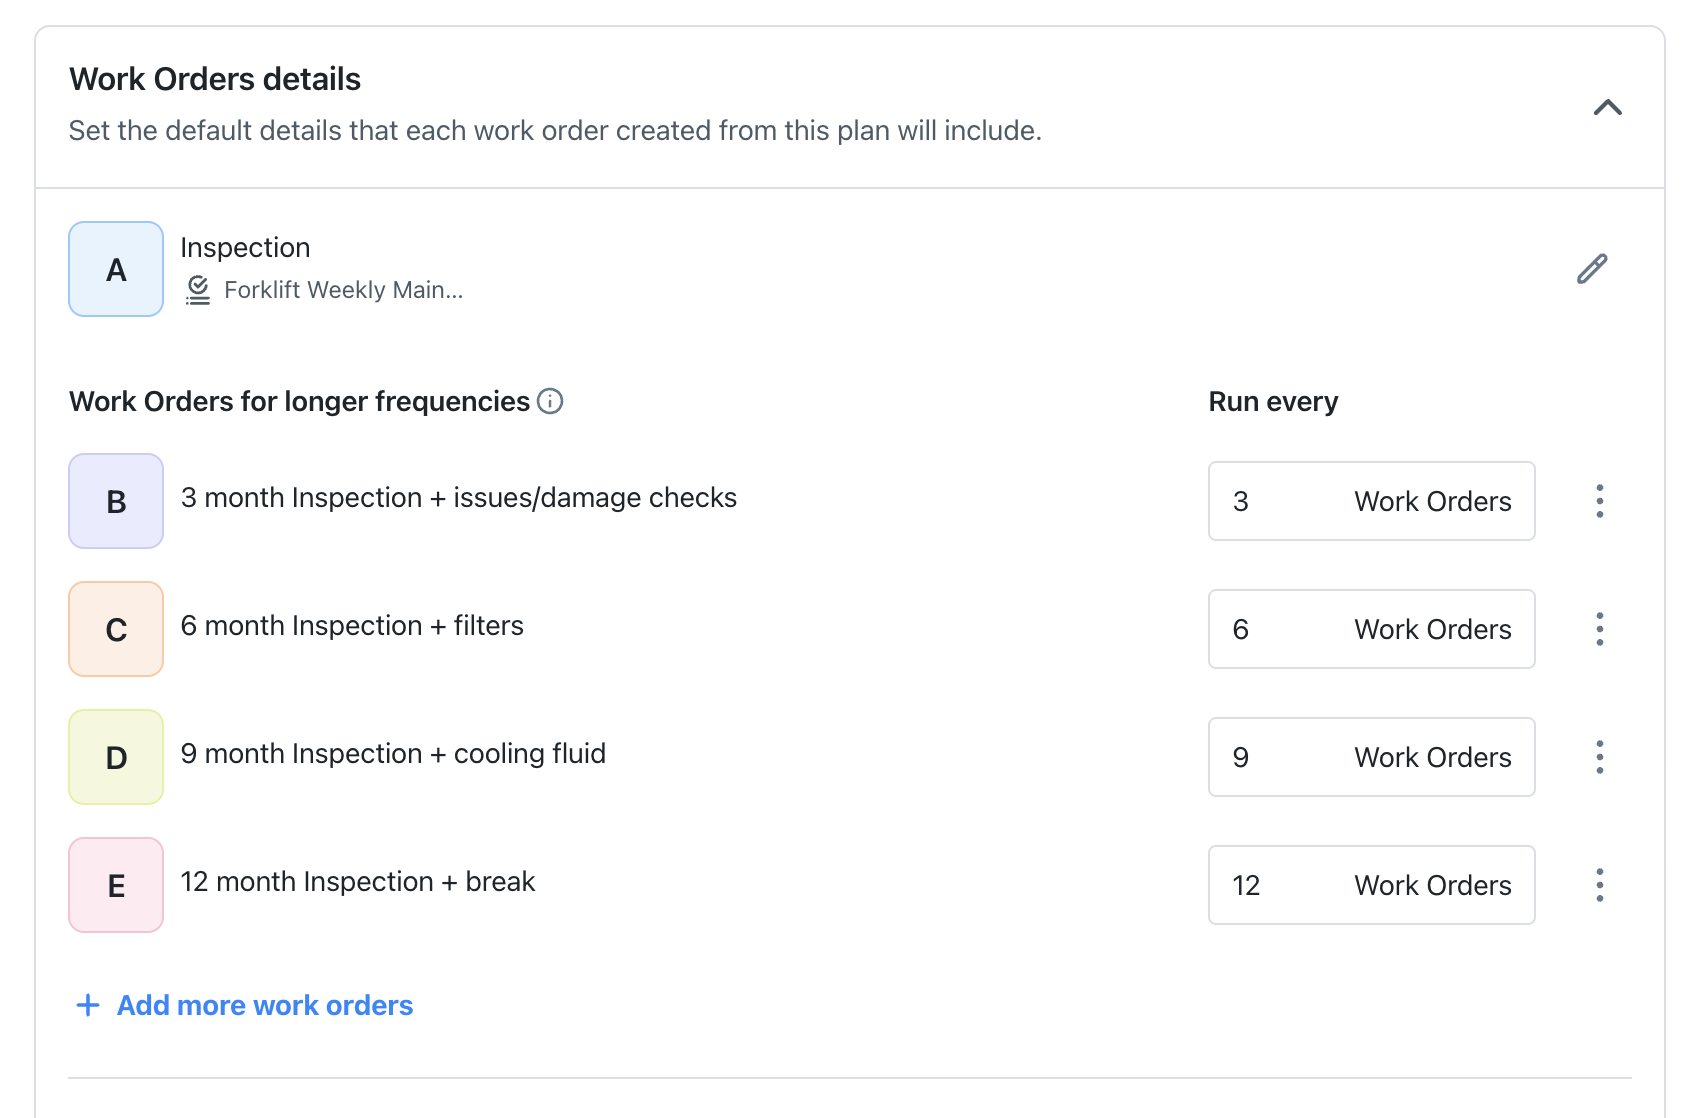The height and width of the screenshot is (1118, 1690).
Task: Click the info icon next to longer frequencies
Action: 549,401
